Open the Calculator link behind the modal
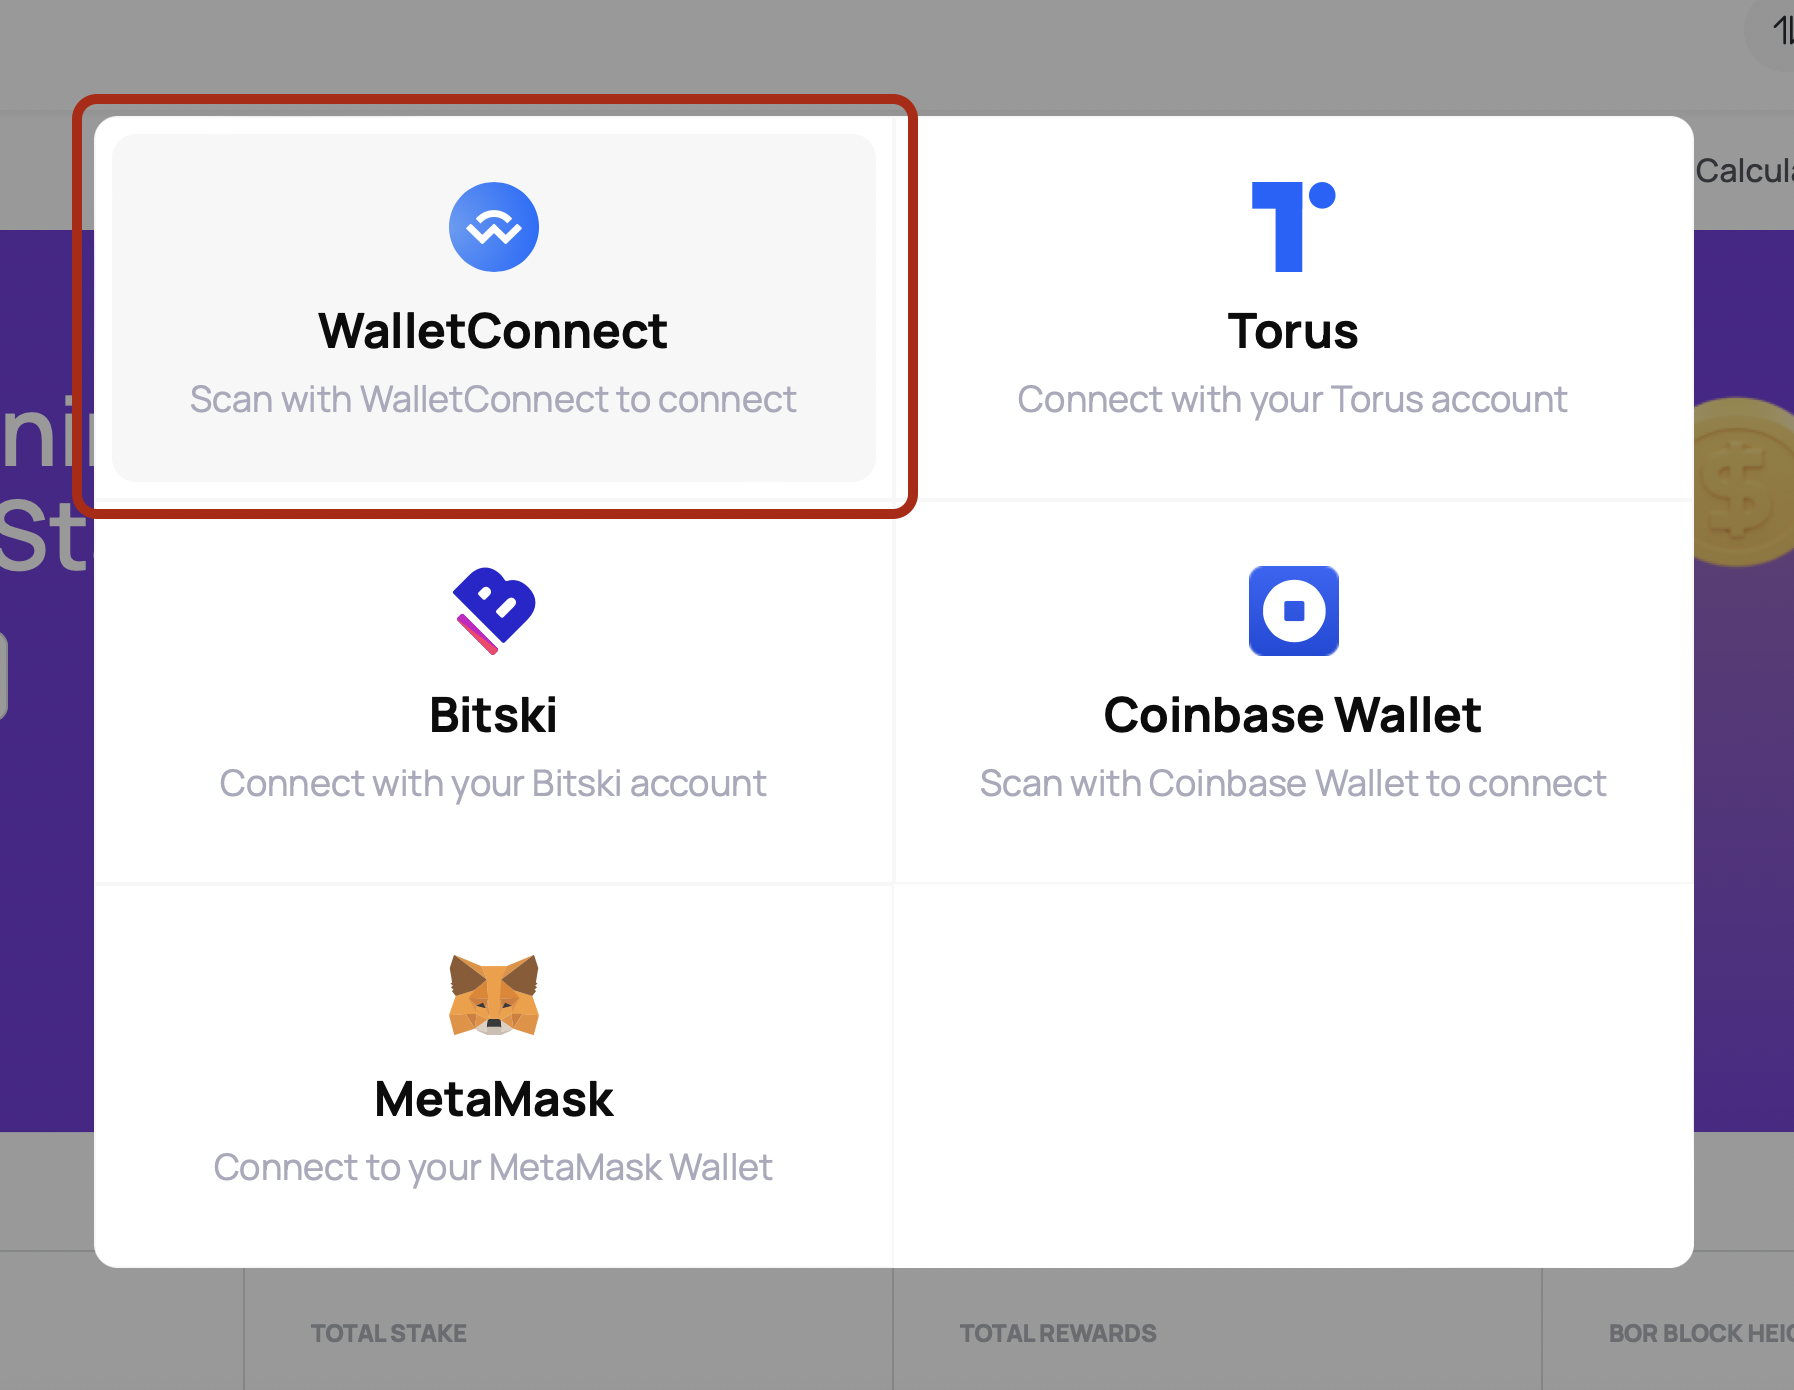Image resolution: width=1794 pixels, height=1390 pixels. tap(1744, 170)
